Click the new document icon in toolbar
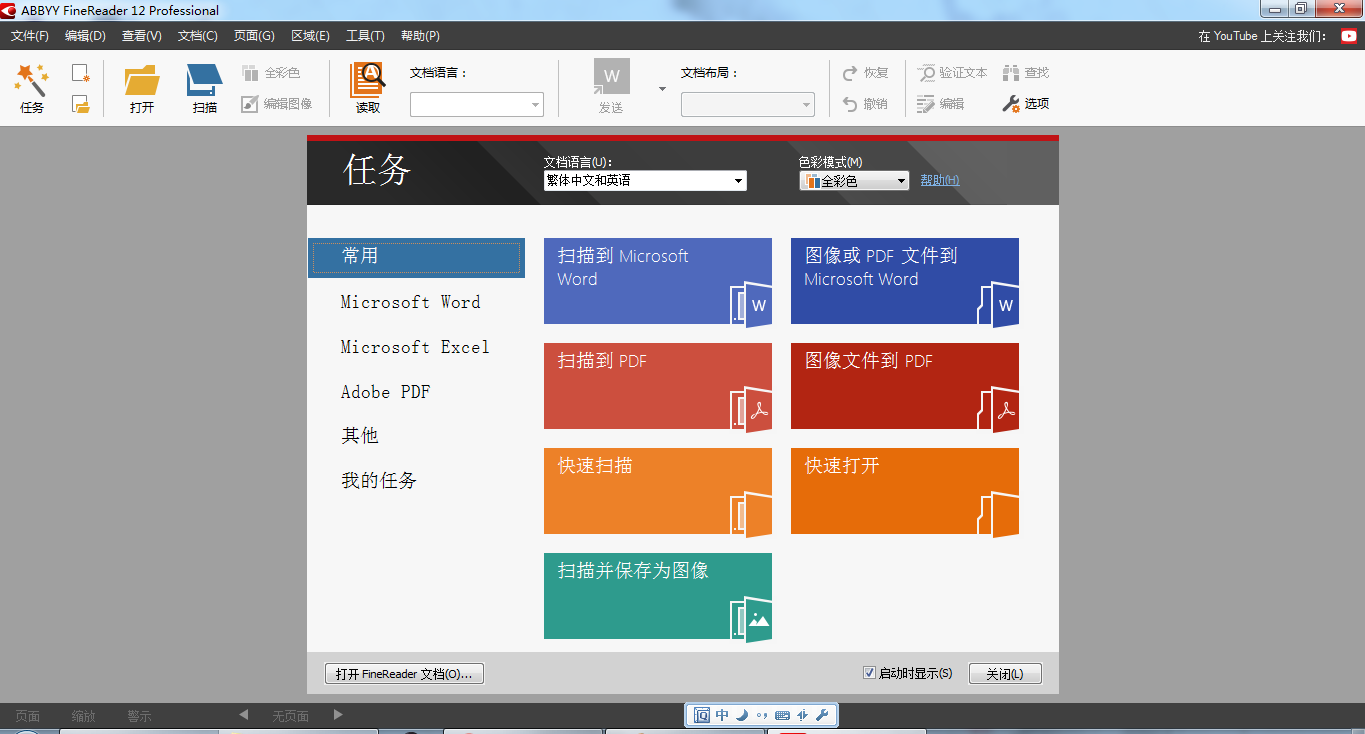The height and width of the screenshot is (734, 1365). point(81,73)
